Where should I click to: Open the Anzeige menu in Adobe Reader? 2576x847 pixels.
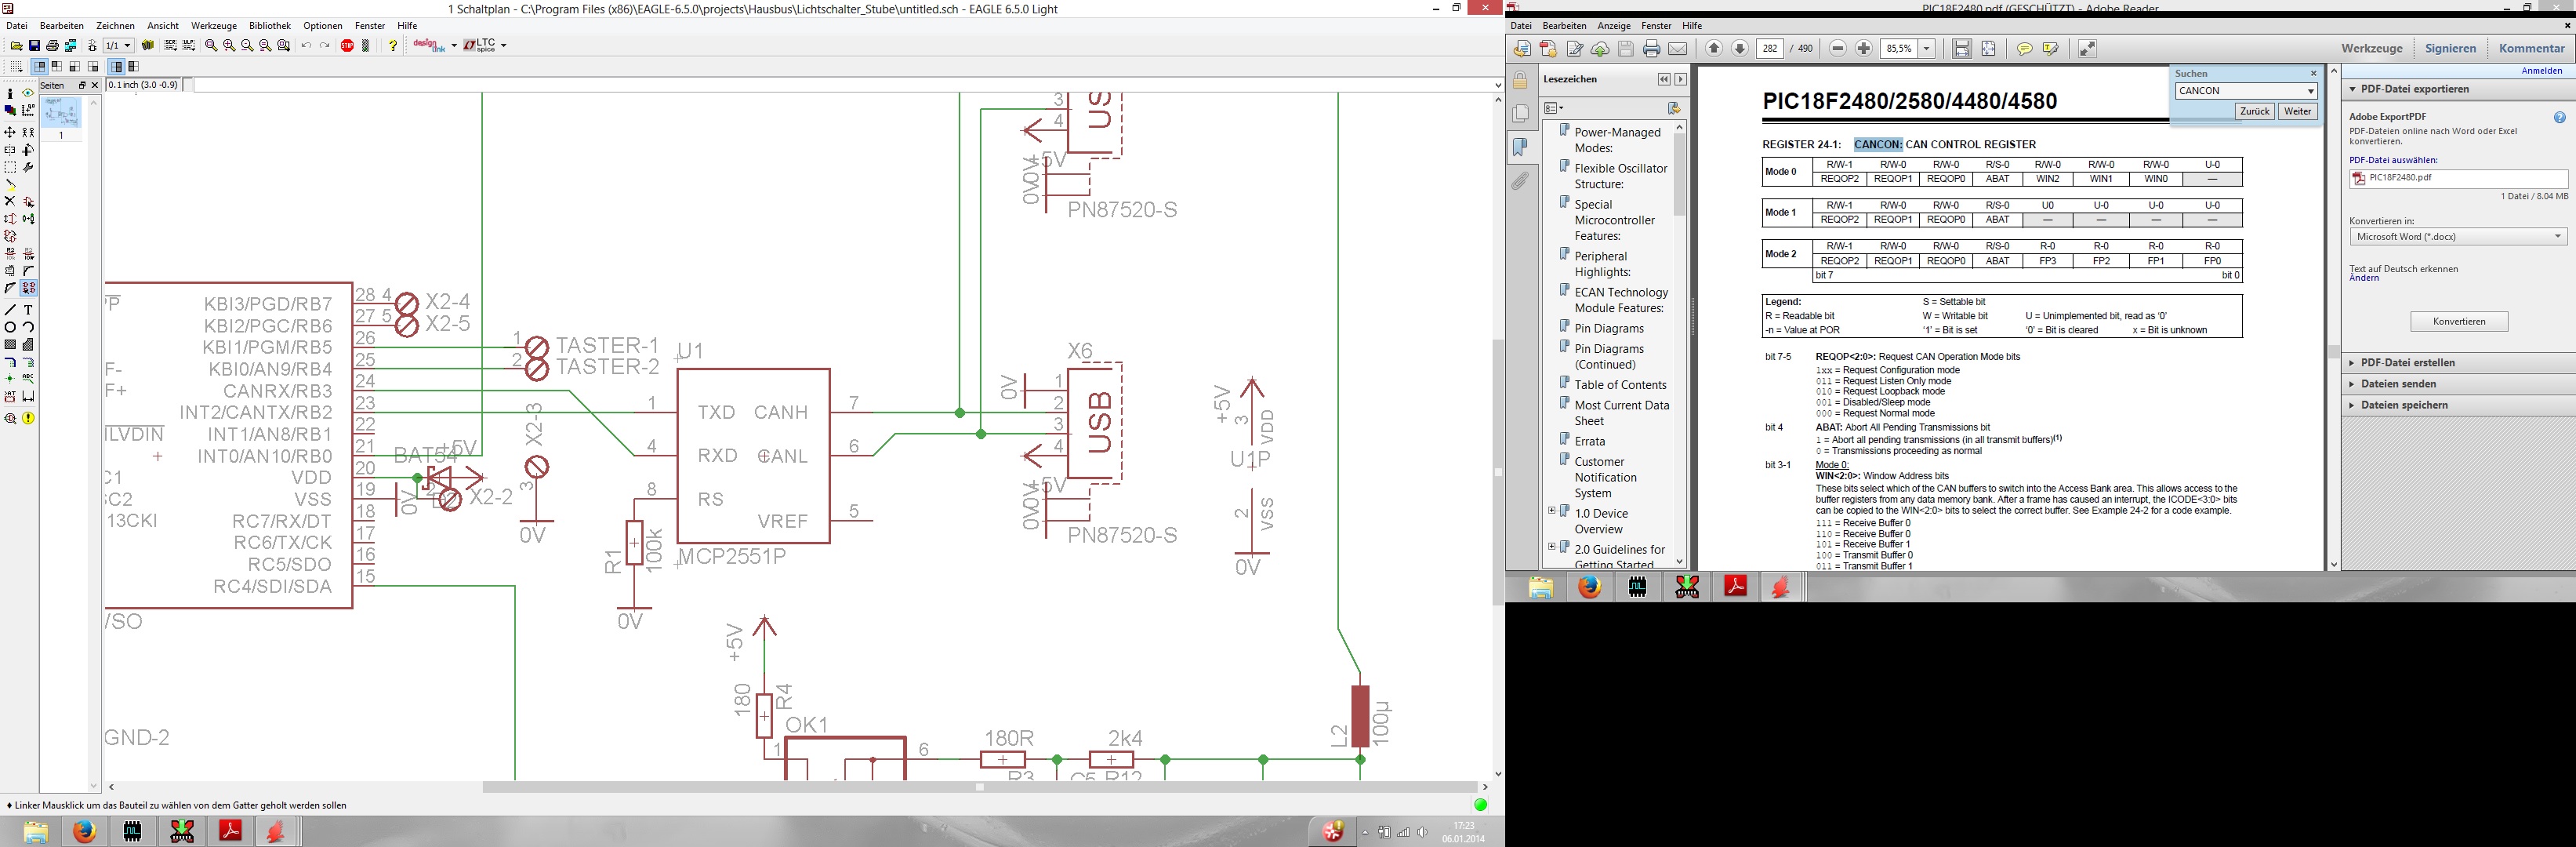(1614, 26)
